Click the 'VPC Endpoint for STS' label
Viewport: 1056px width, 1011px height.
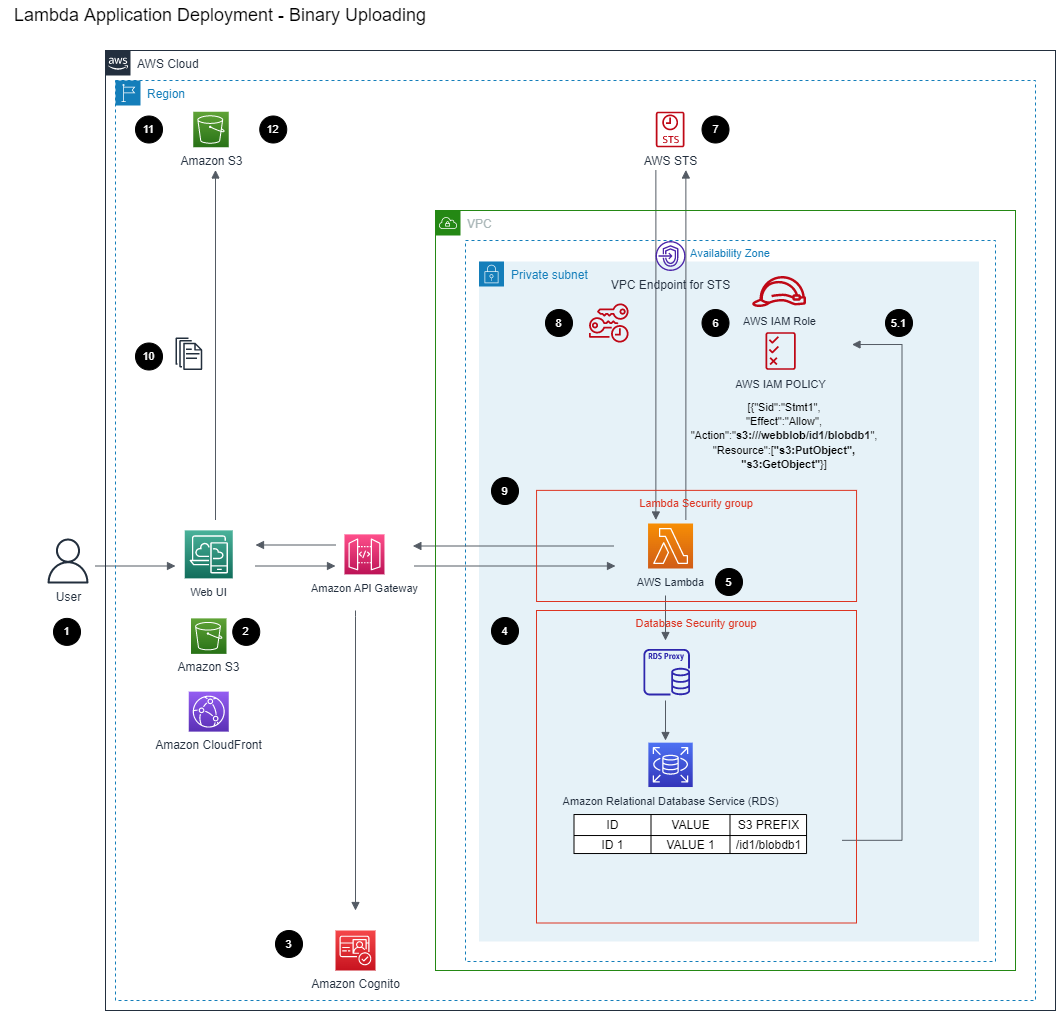click(x=670, y=285)
